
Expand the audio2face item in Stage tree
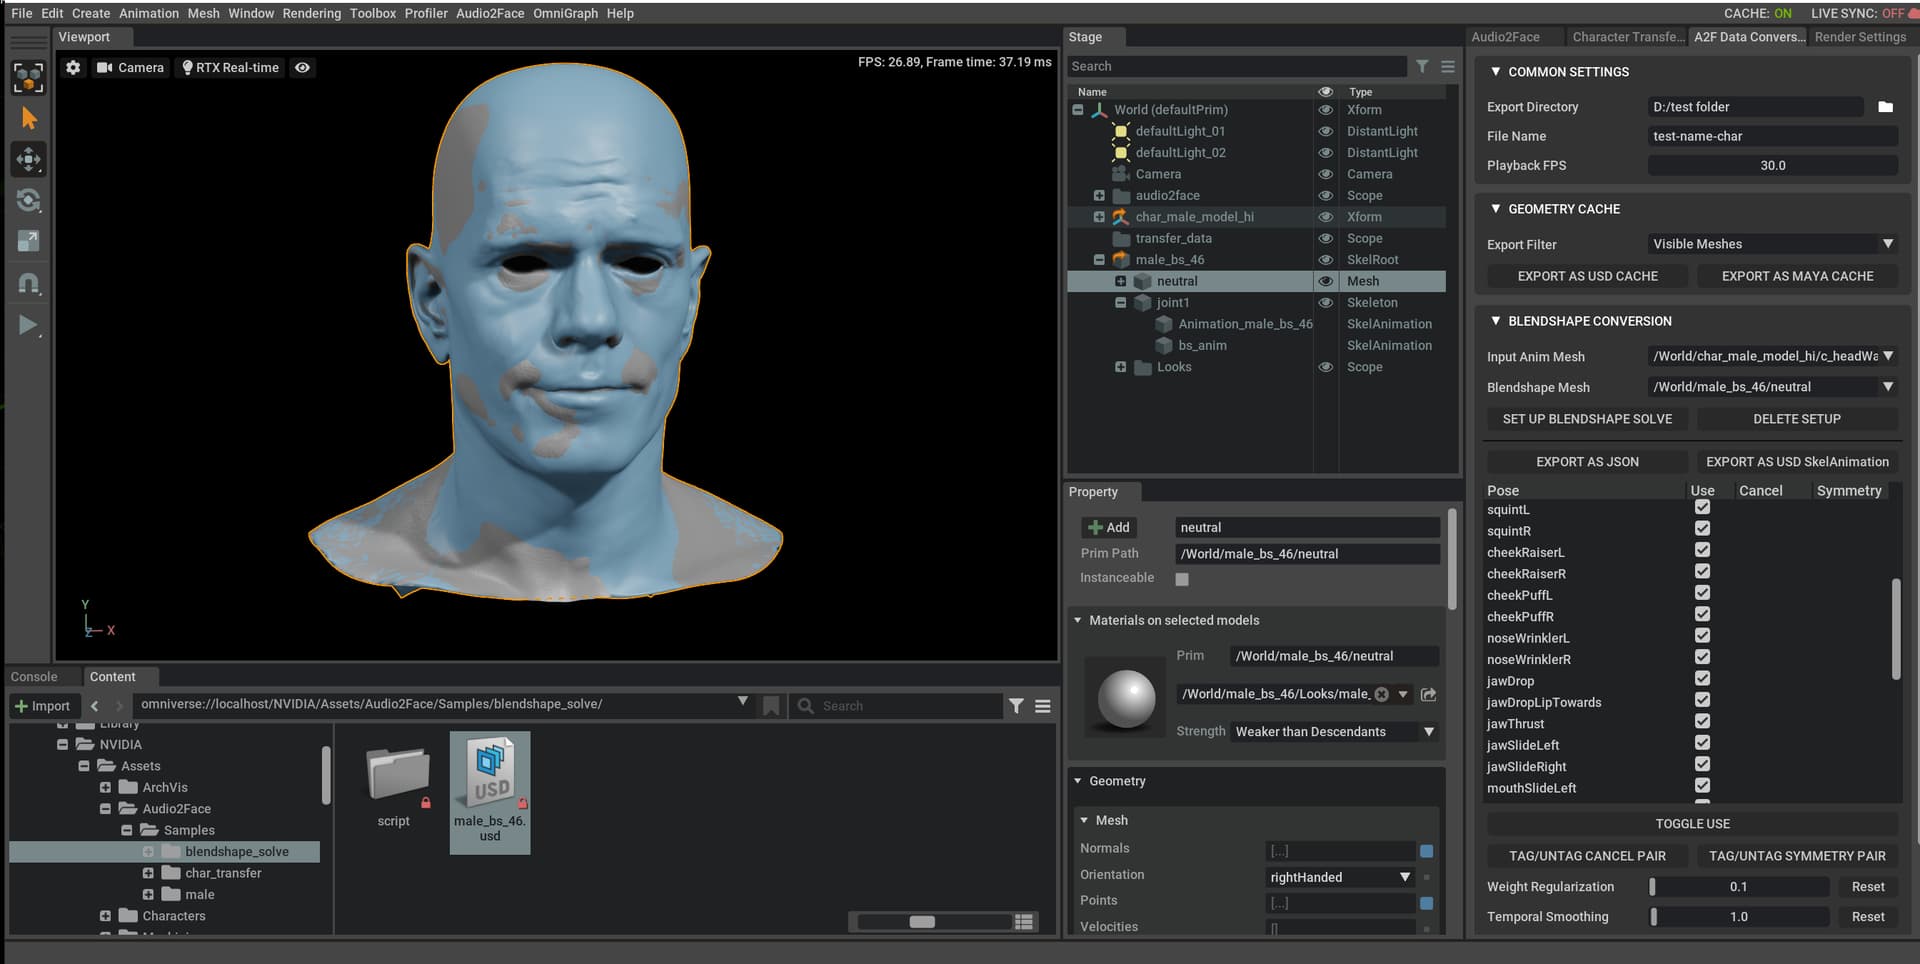(1099, 196)
